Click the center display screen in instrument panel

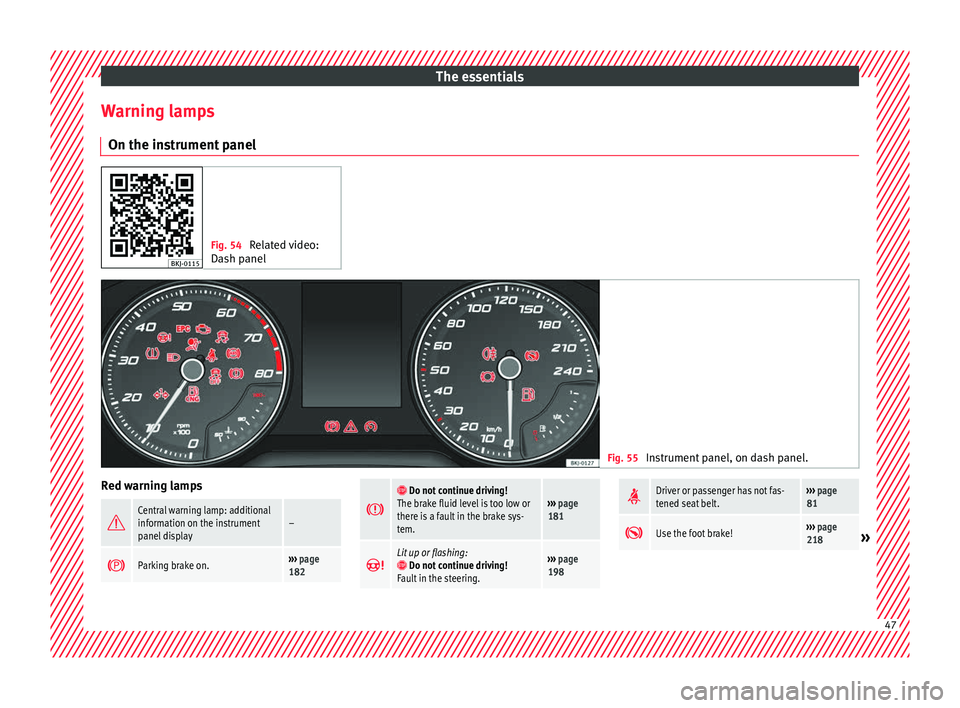click(x=351, y=344)
